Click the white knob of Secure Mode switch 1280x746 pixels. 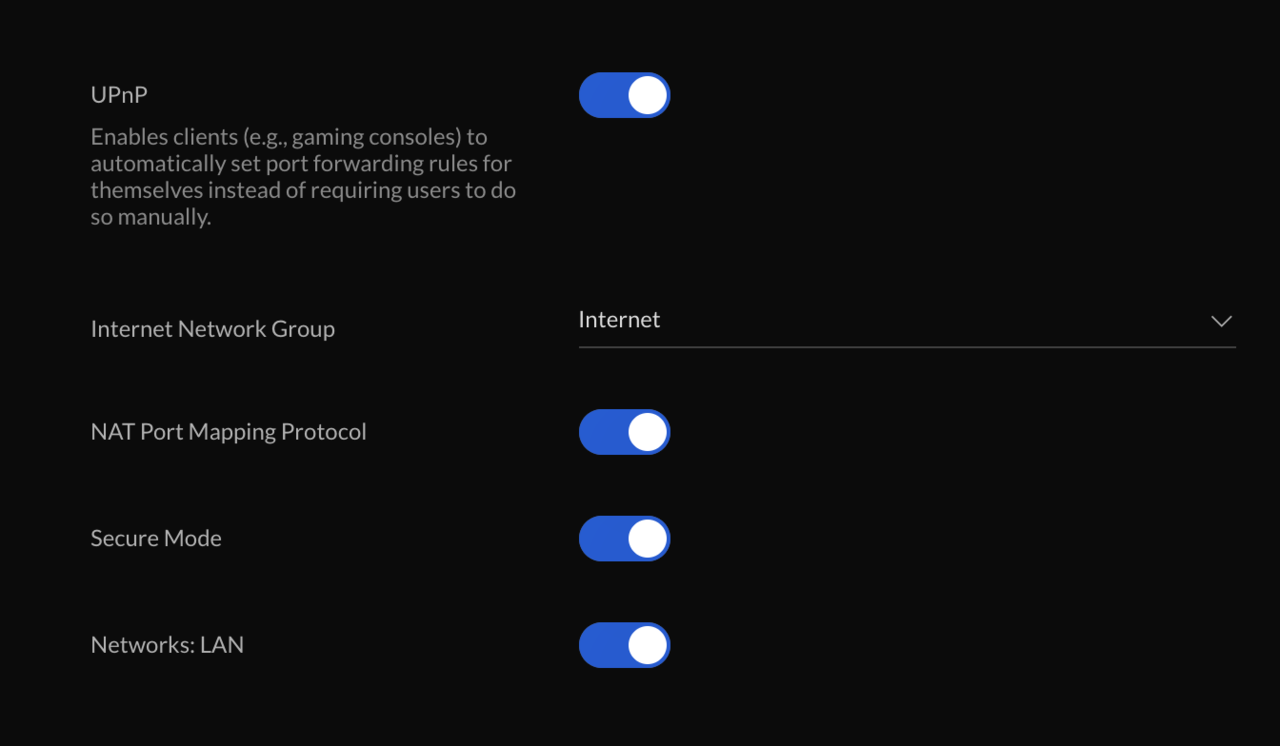coord(647,538)
